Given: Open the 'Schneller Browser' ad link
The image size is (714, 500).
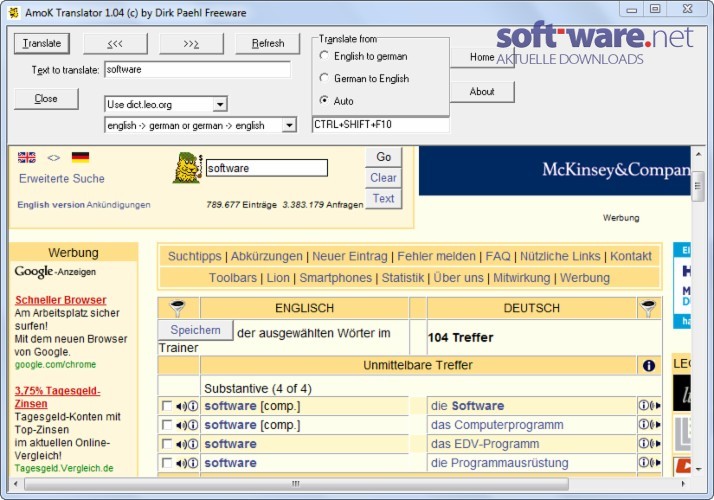Looking at the screenshot, I should (61, 300).
